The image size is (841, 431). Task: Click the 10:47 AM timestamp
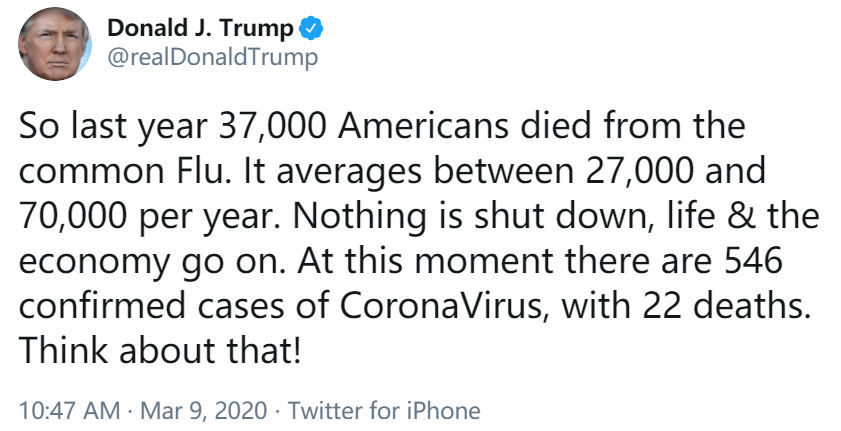click(x=62, y=410)
